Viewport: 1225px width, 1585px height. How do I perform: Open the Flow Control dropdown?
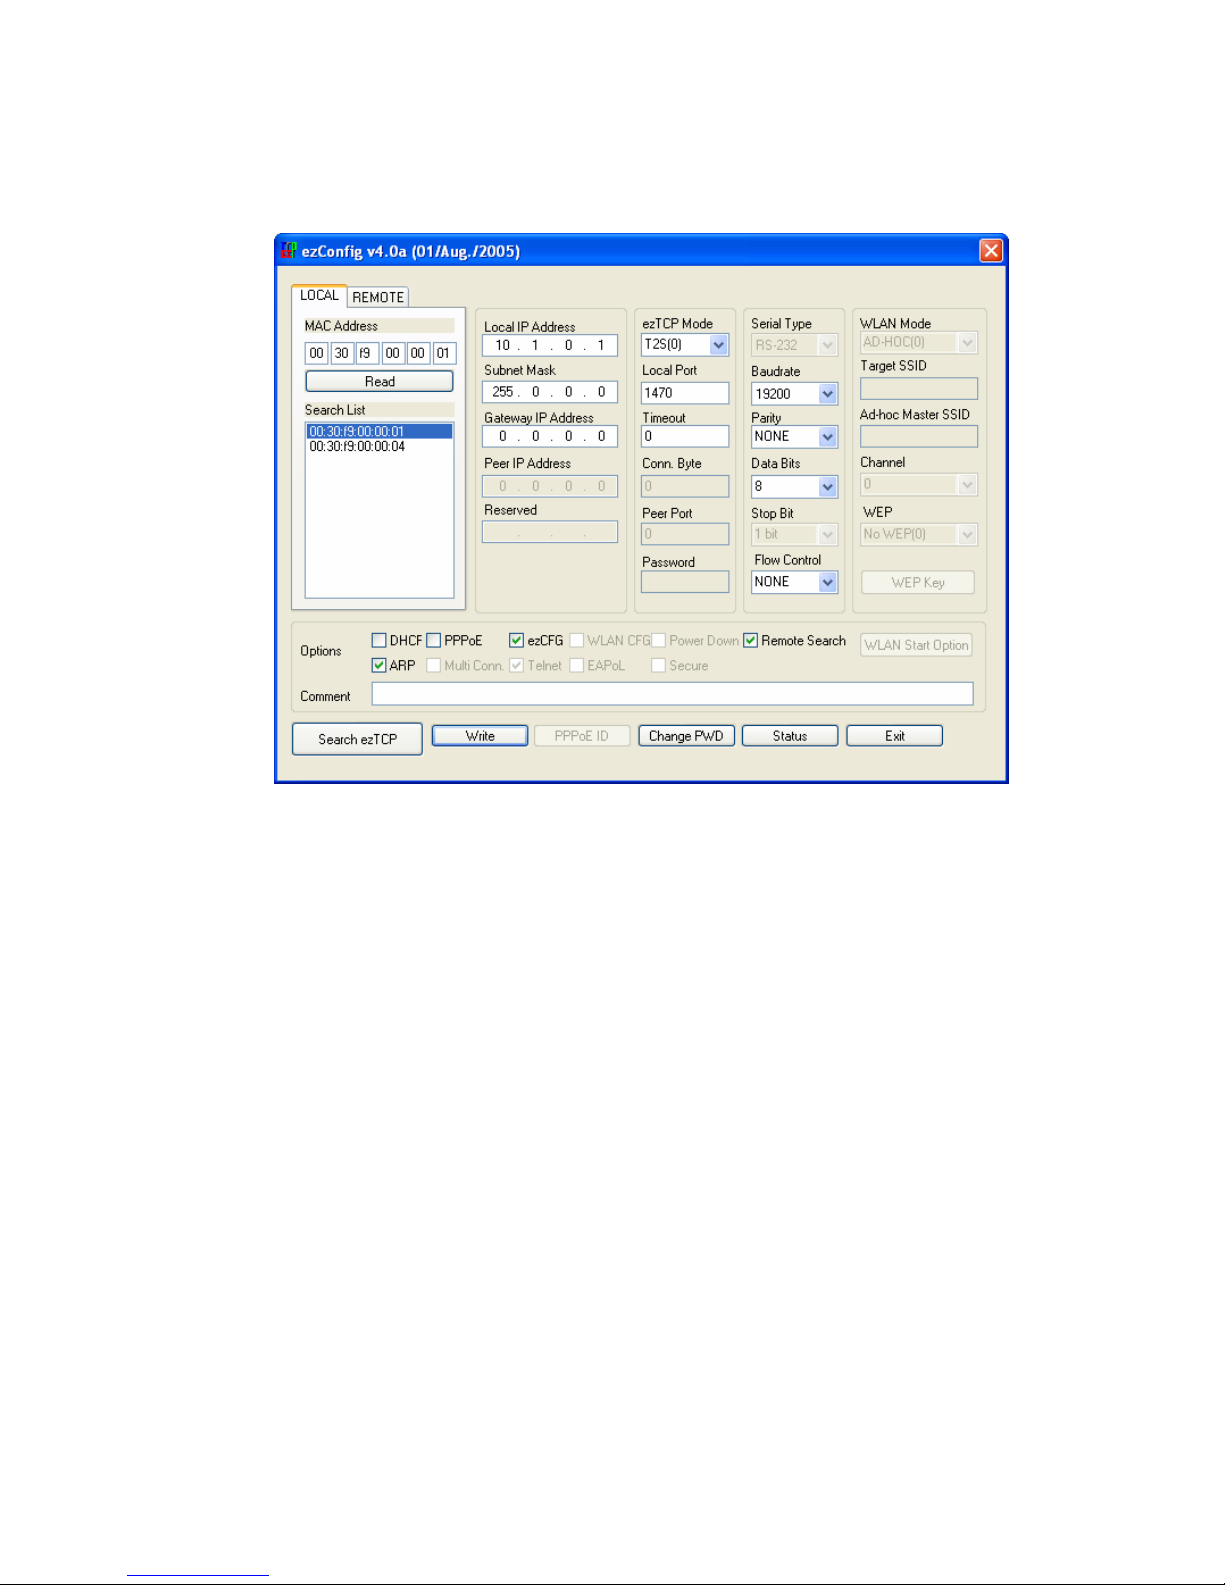pyautogui.click(x=828, y=582)
